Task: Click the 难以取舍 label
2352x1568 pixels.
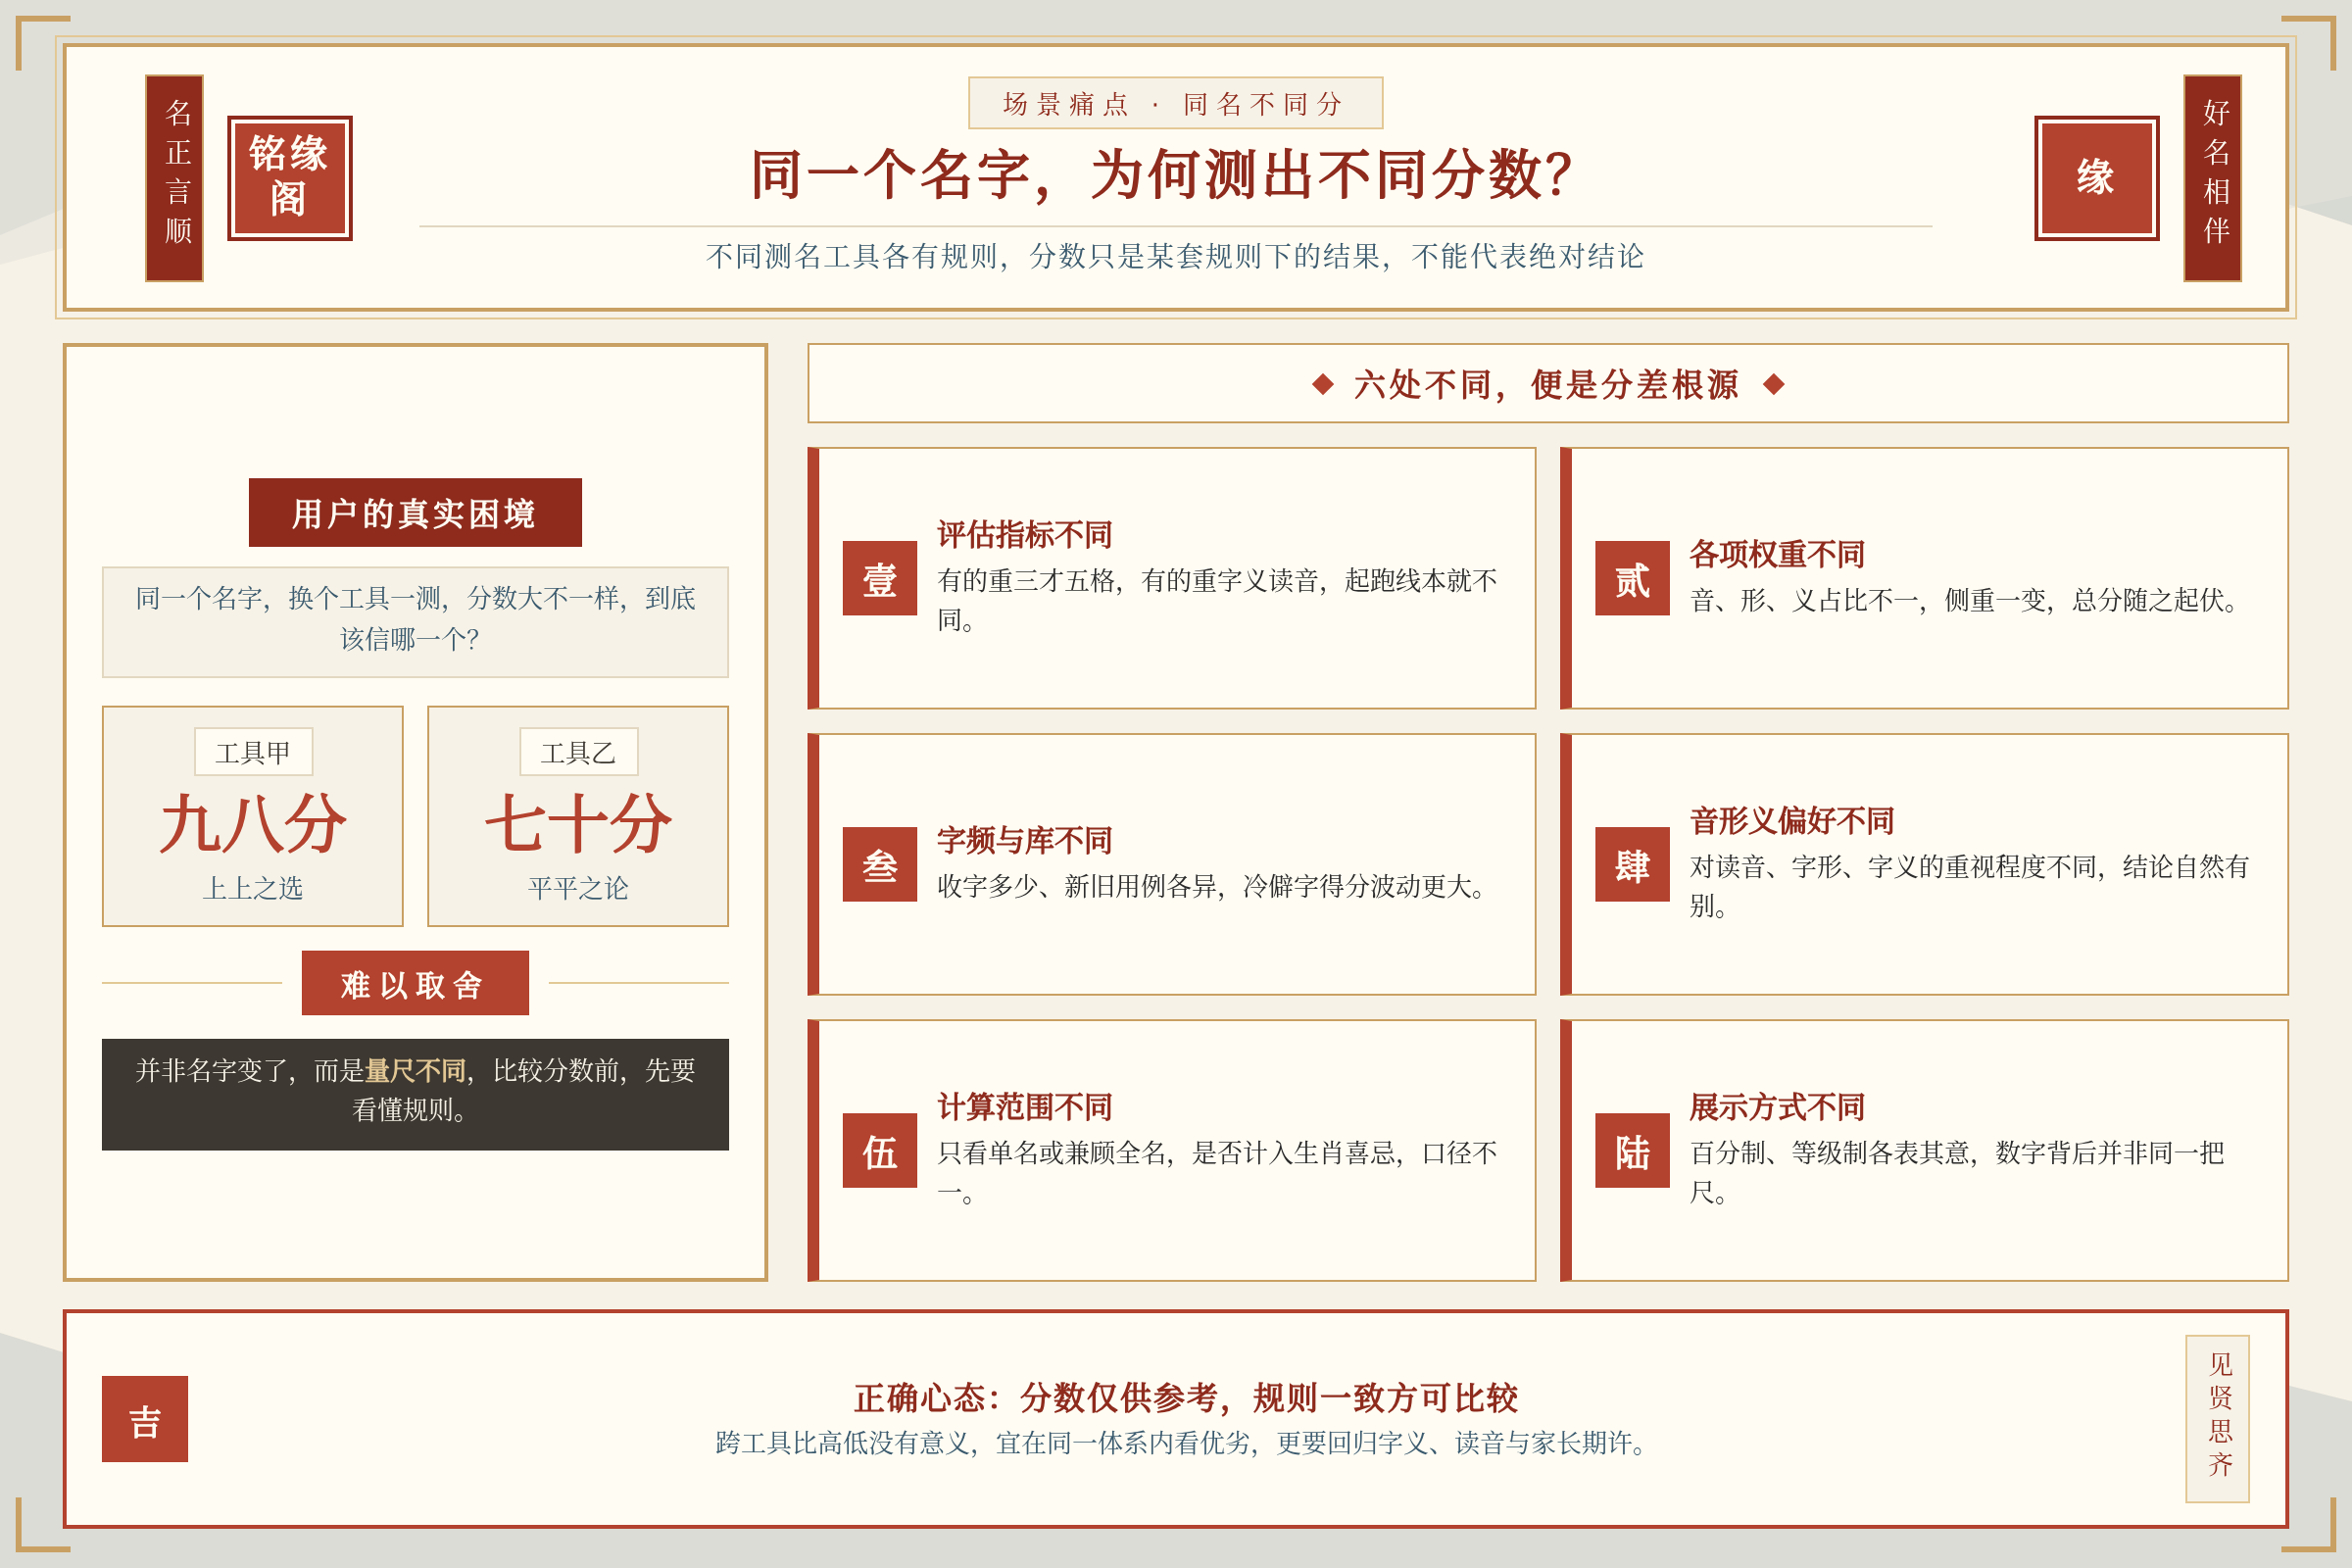Action: point(415,983)
